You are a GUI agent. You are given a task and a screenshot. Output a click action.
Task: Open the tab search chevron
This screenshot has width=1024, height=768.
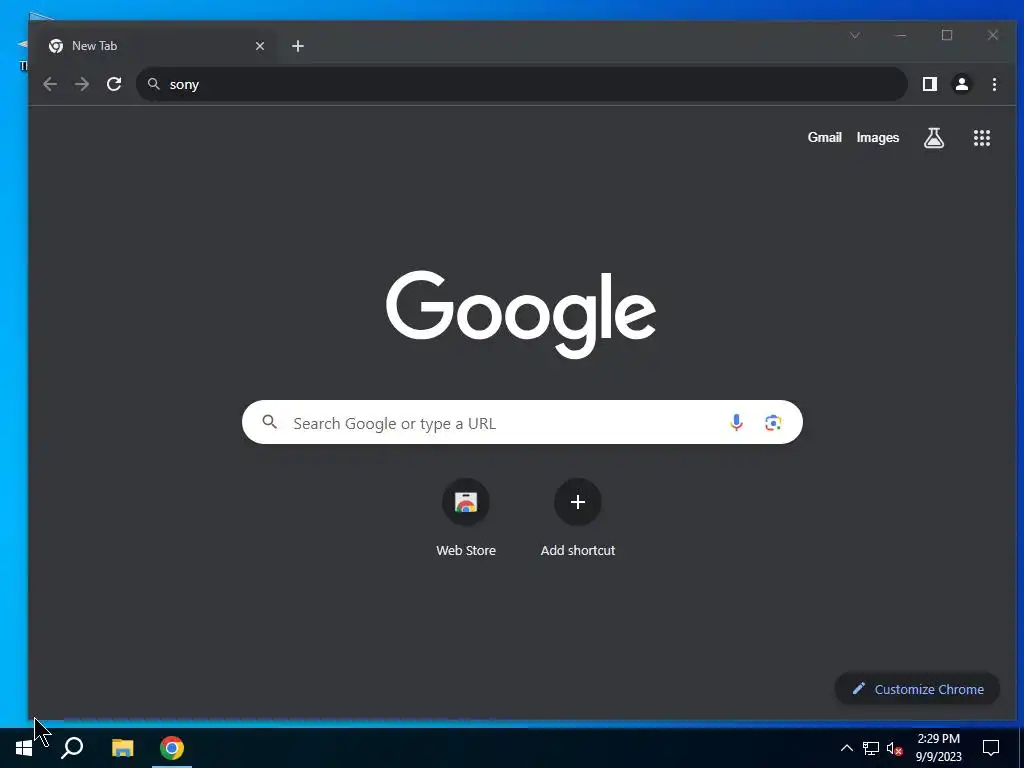coord(855,35)
